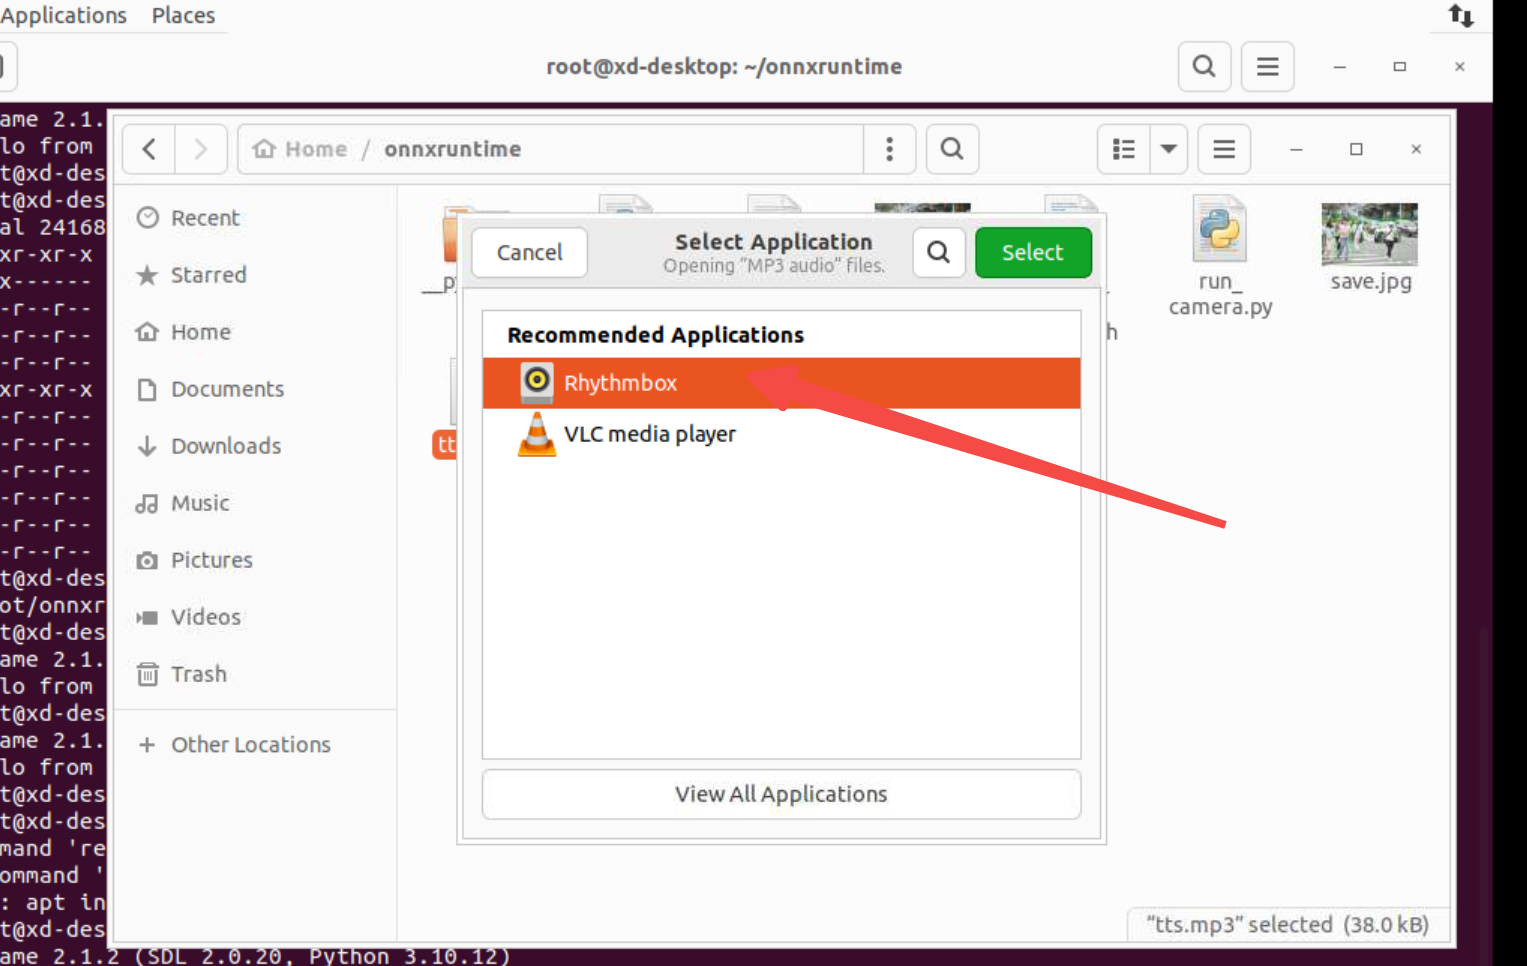Select the run_camera.py Python file icon
Screen dimensions: 1527x966
(1220, 229)
